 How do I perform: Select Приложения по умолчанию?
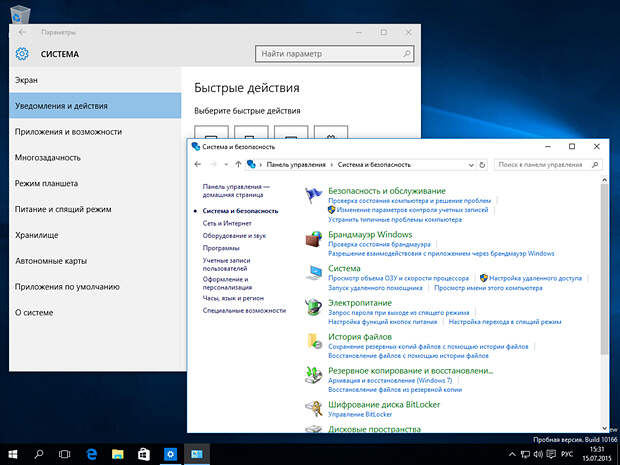pos(95,287)
